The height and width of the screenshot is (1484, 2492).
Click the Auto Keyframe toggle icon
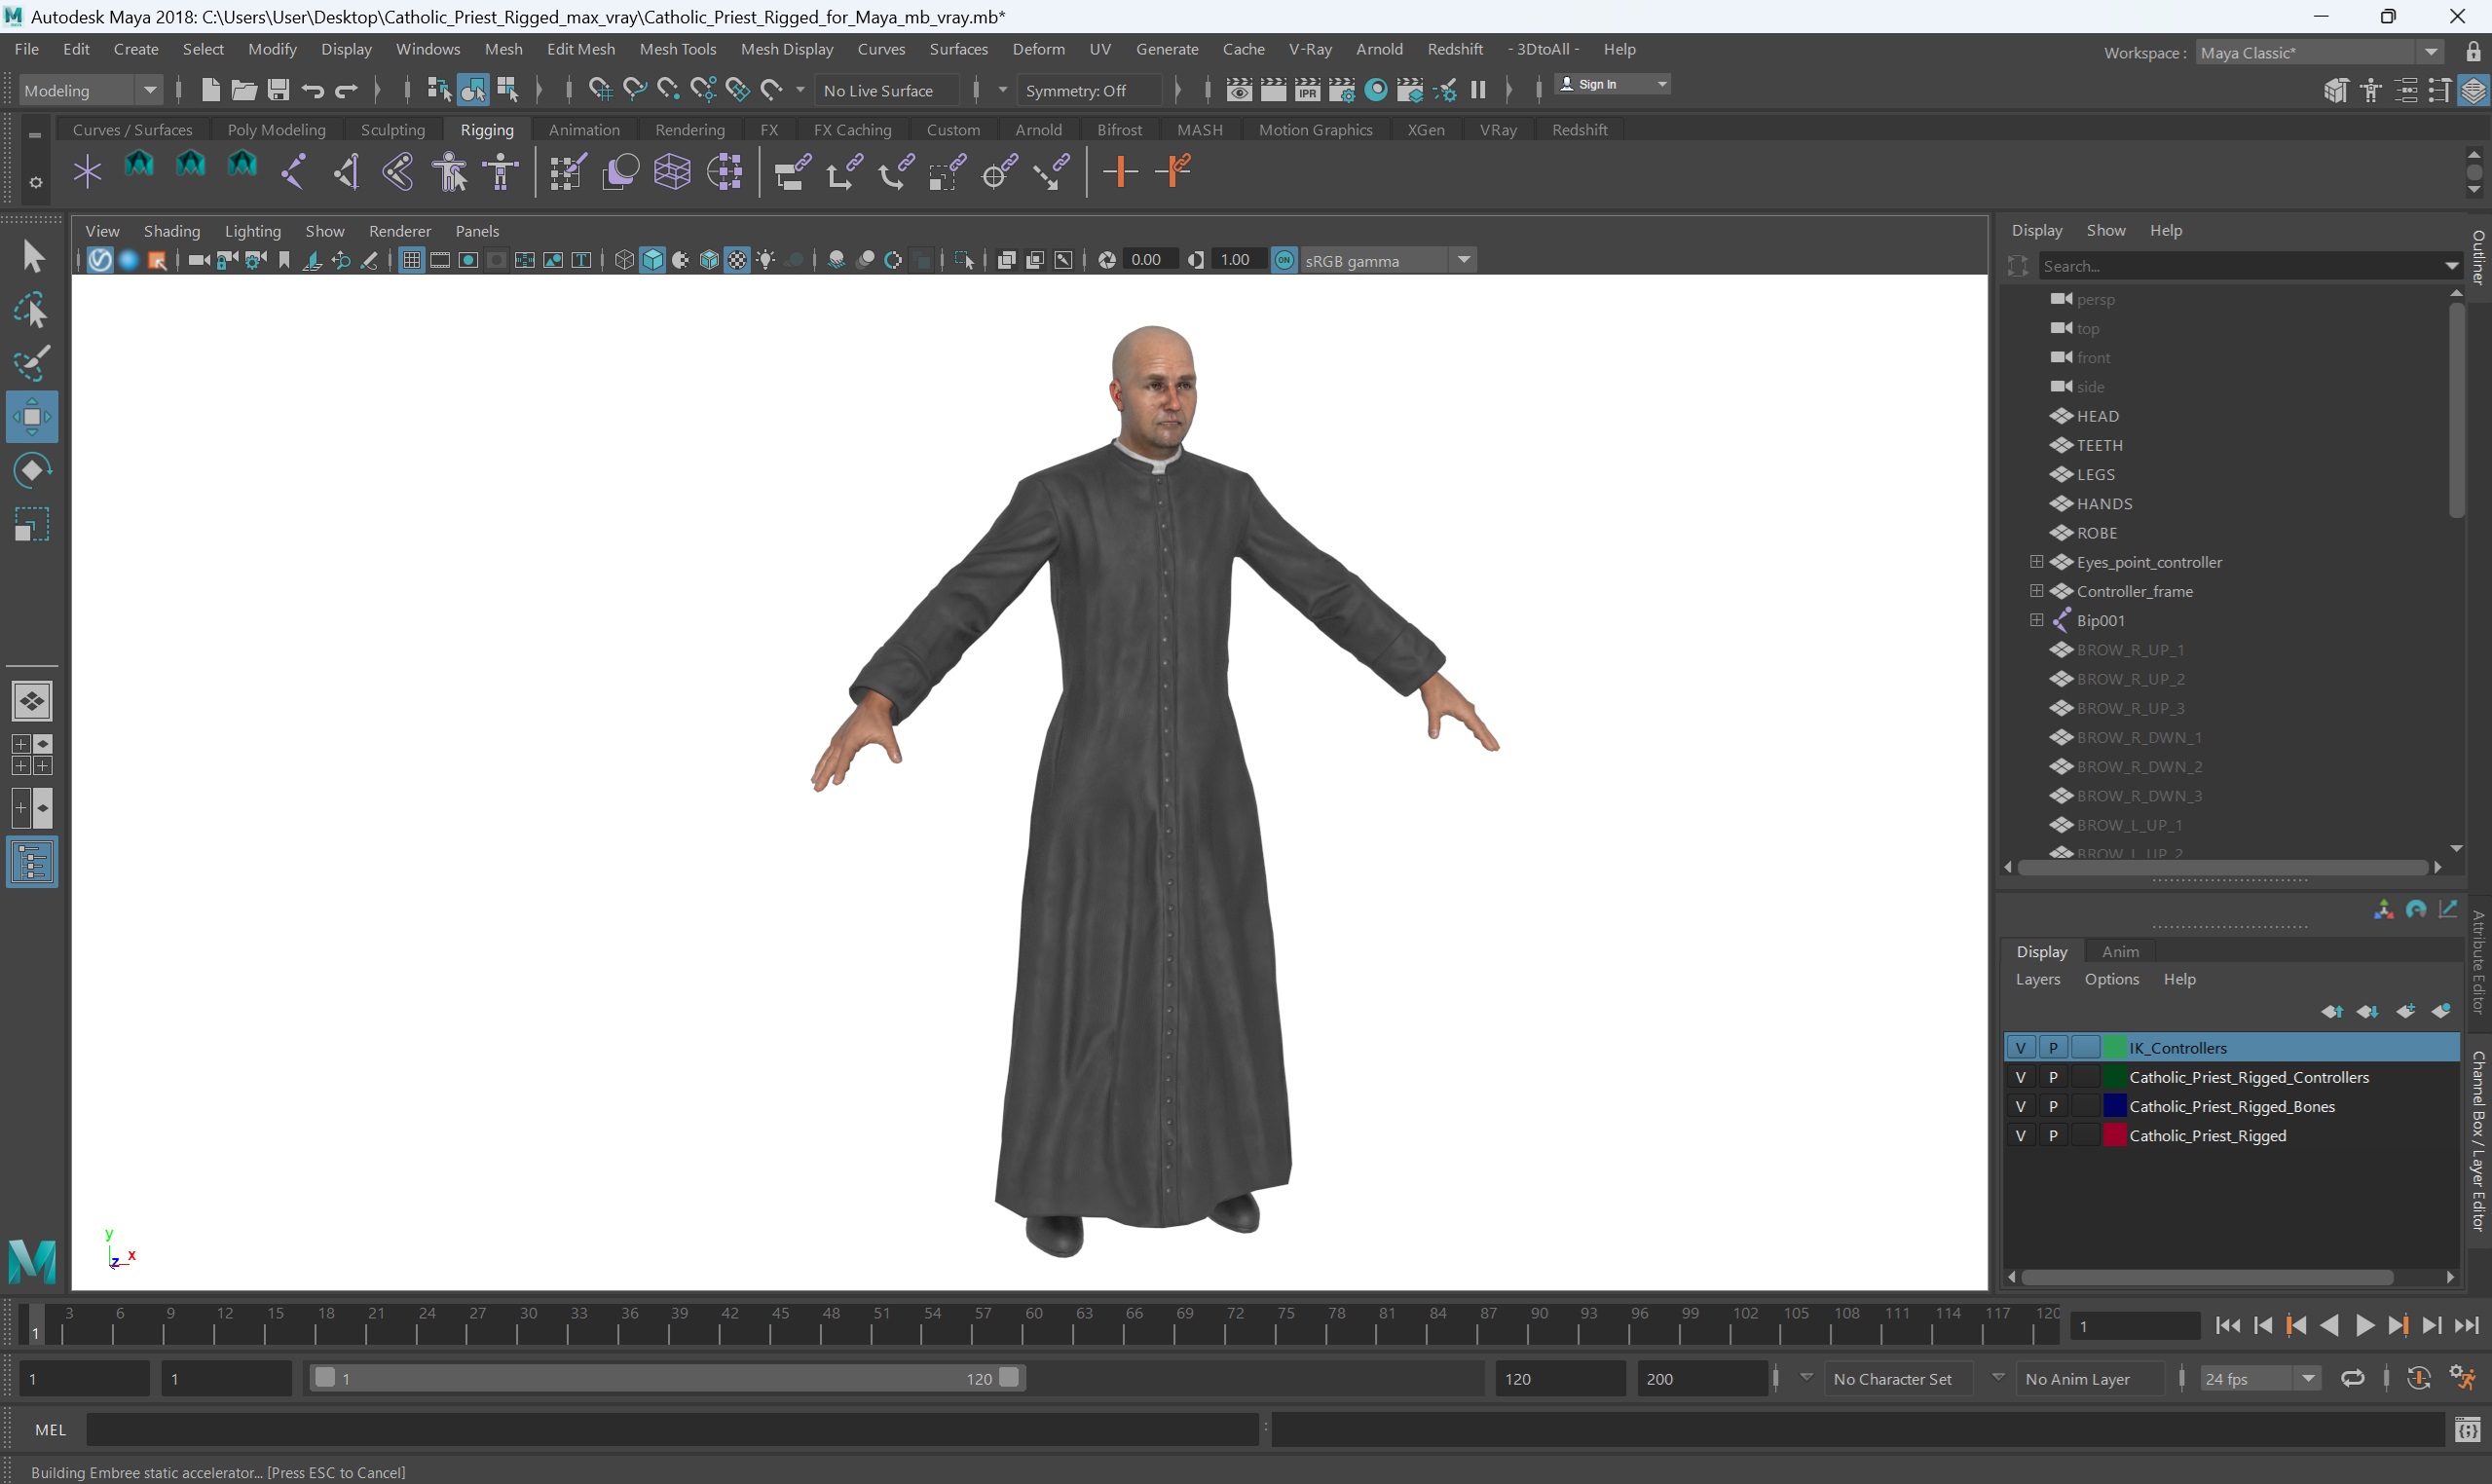2418,1378
